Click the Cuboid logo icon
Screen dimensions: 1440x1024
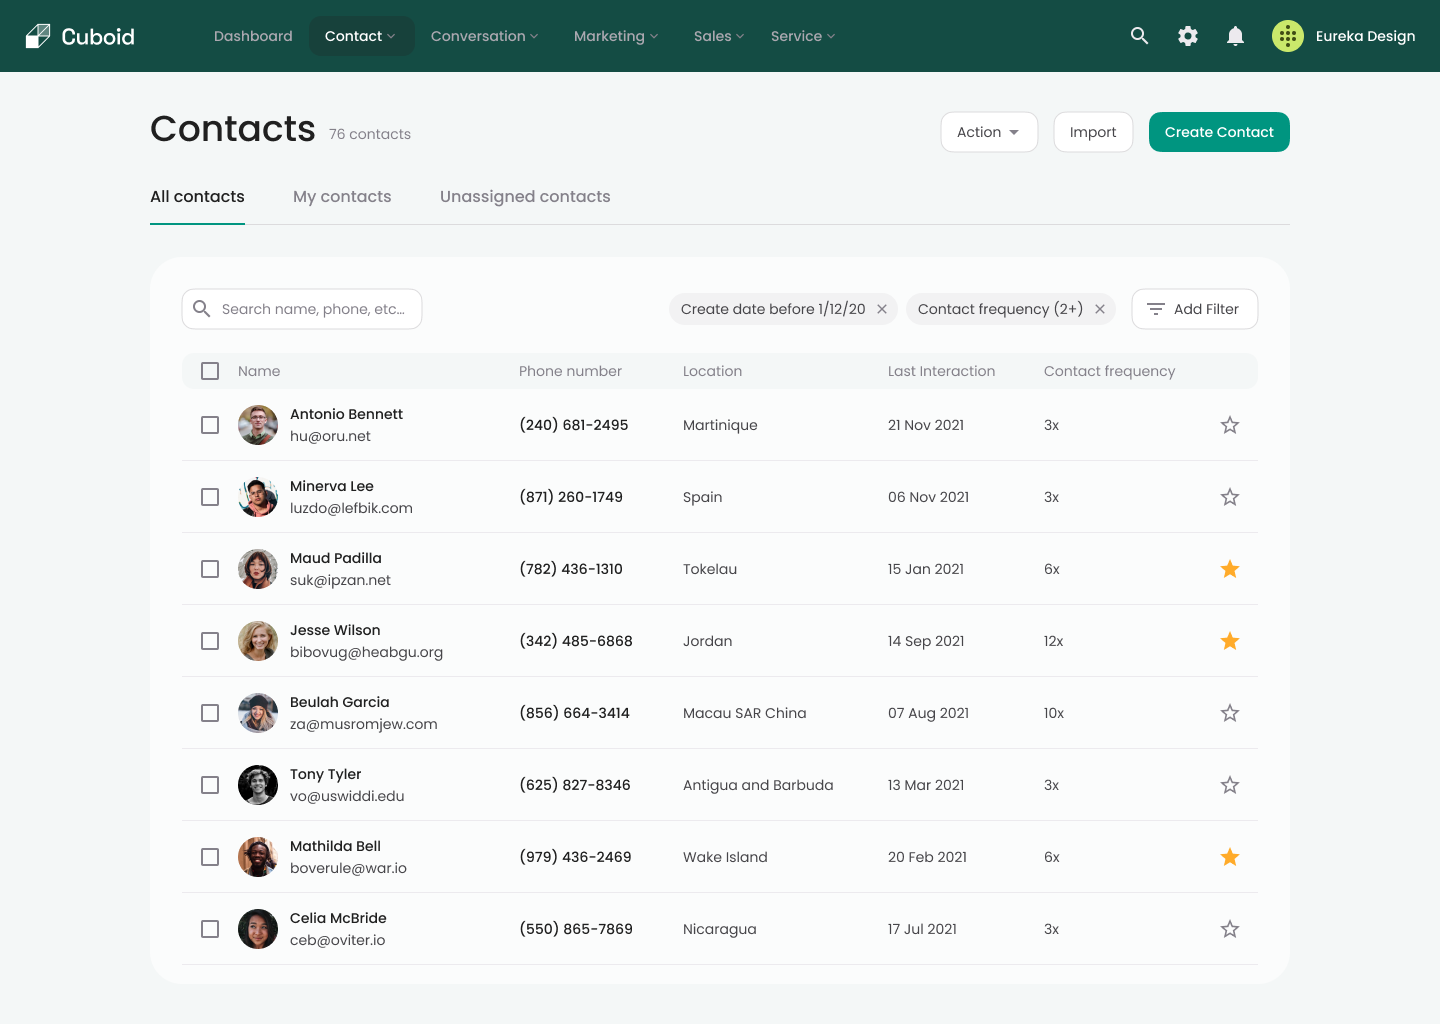pos(38,36)
